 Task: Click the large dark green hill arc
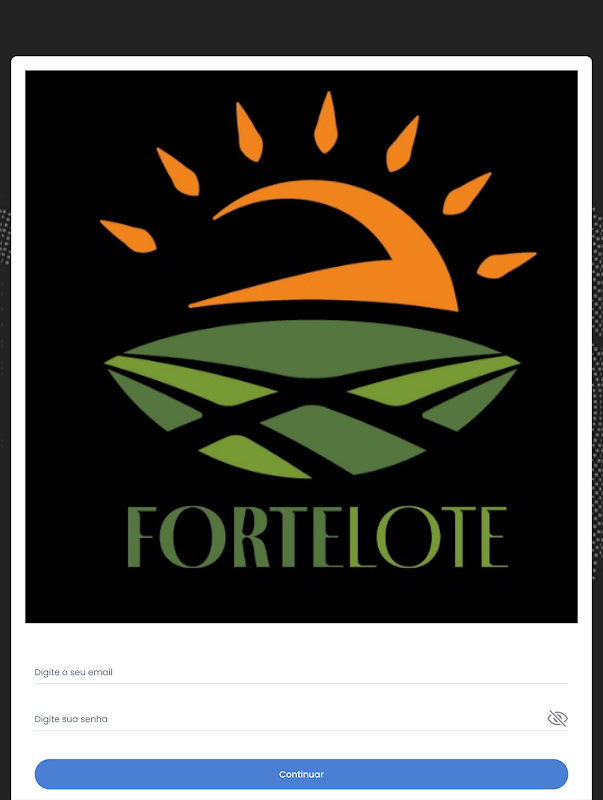tap(312, 347)
